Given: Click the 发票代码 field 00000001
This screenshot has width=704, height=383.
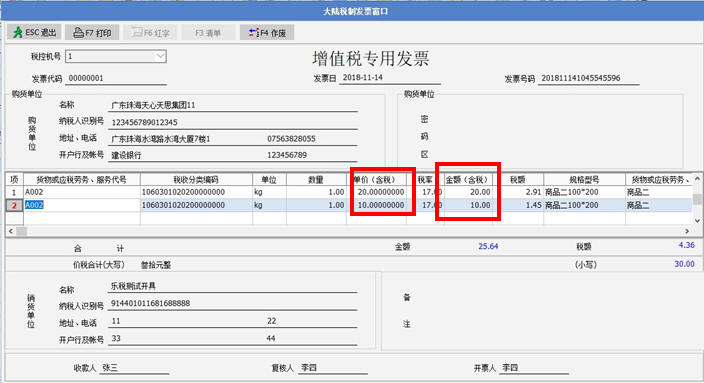Looking at the screenshot, I should [x=116, y=79].
